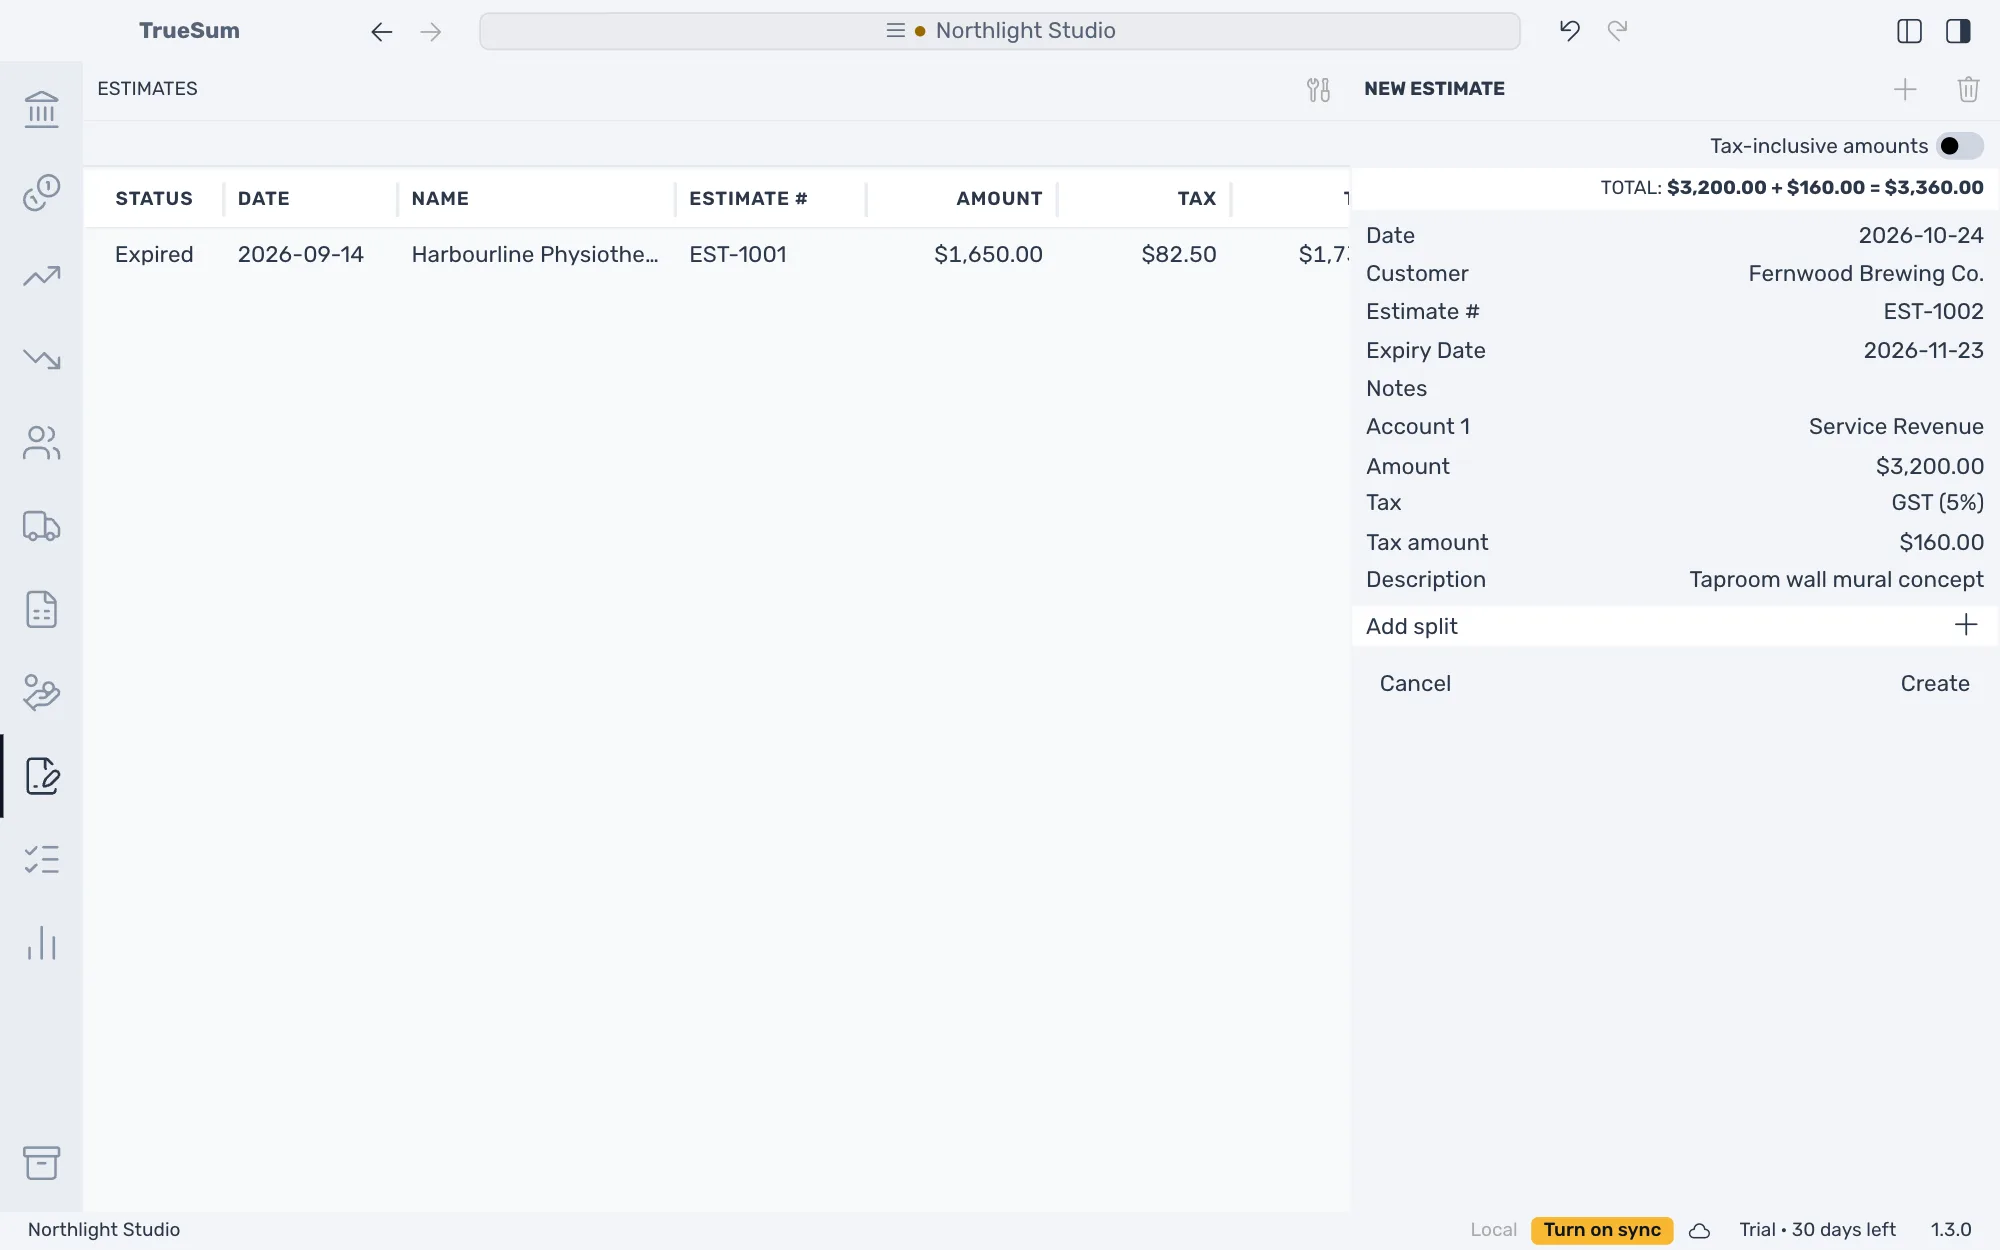Toggle the right detail panel
Viewport: 2000px width, 1250px height.
point(1958,31)
